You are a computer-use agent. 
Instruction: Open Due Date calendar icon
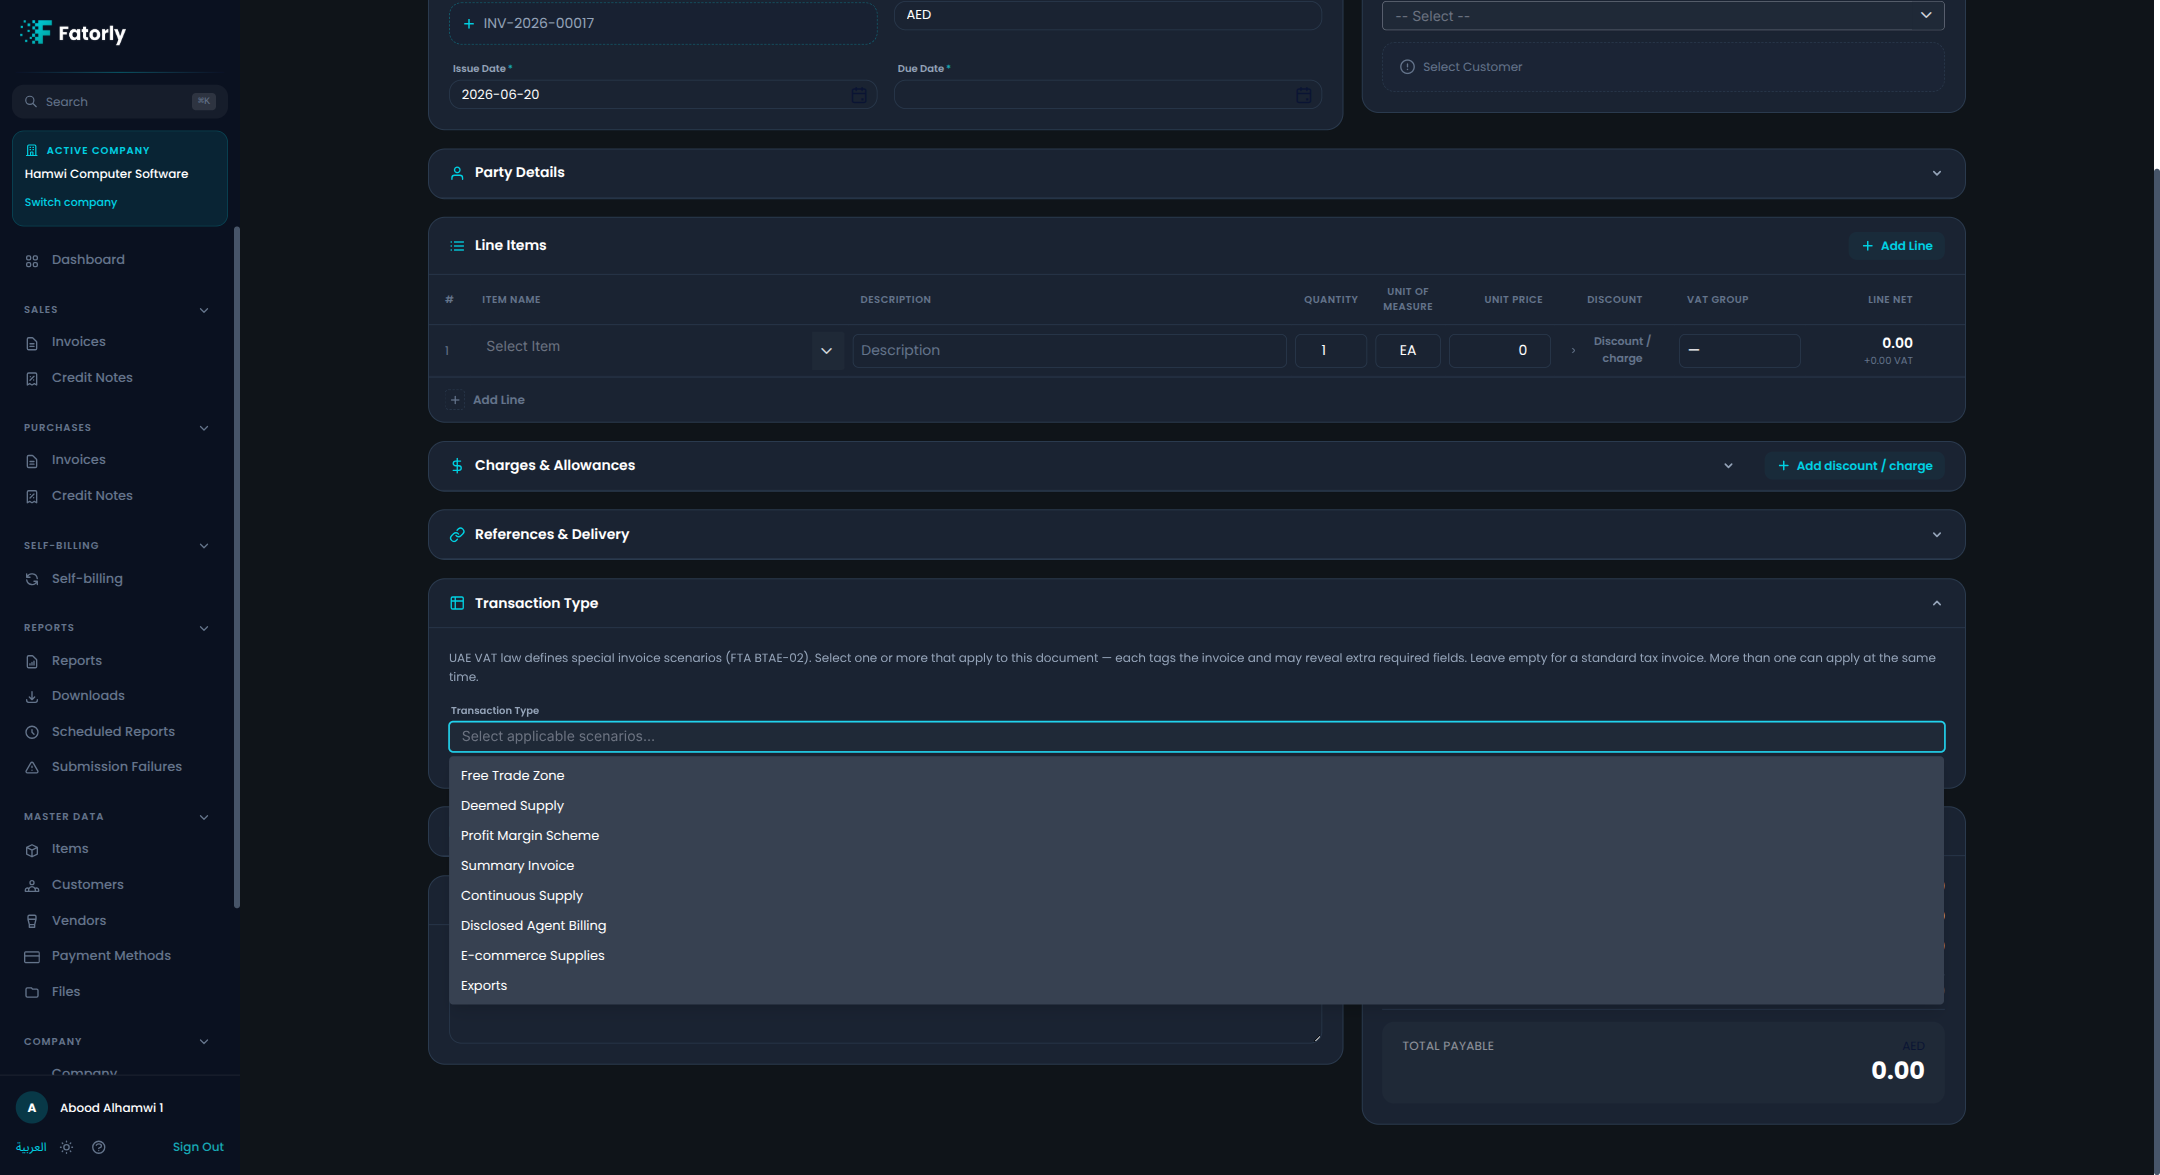(x=1303, y=95)
